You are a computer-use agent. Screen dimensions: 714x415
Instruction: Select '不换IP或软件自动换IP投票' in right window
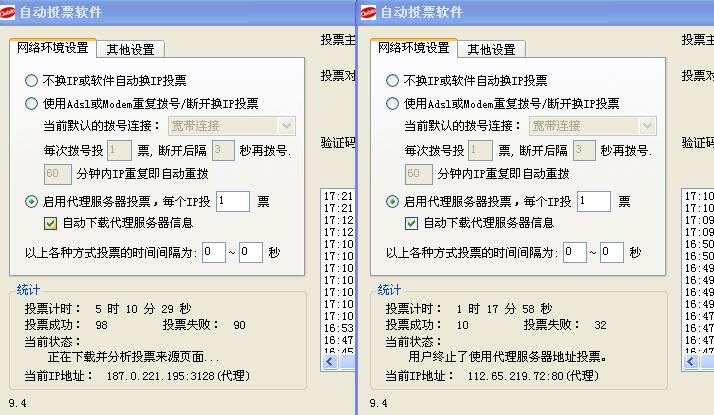(393, 81)
